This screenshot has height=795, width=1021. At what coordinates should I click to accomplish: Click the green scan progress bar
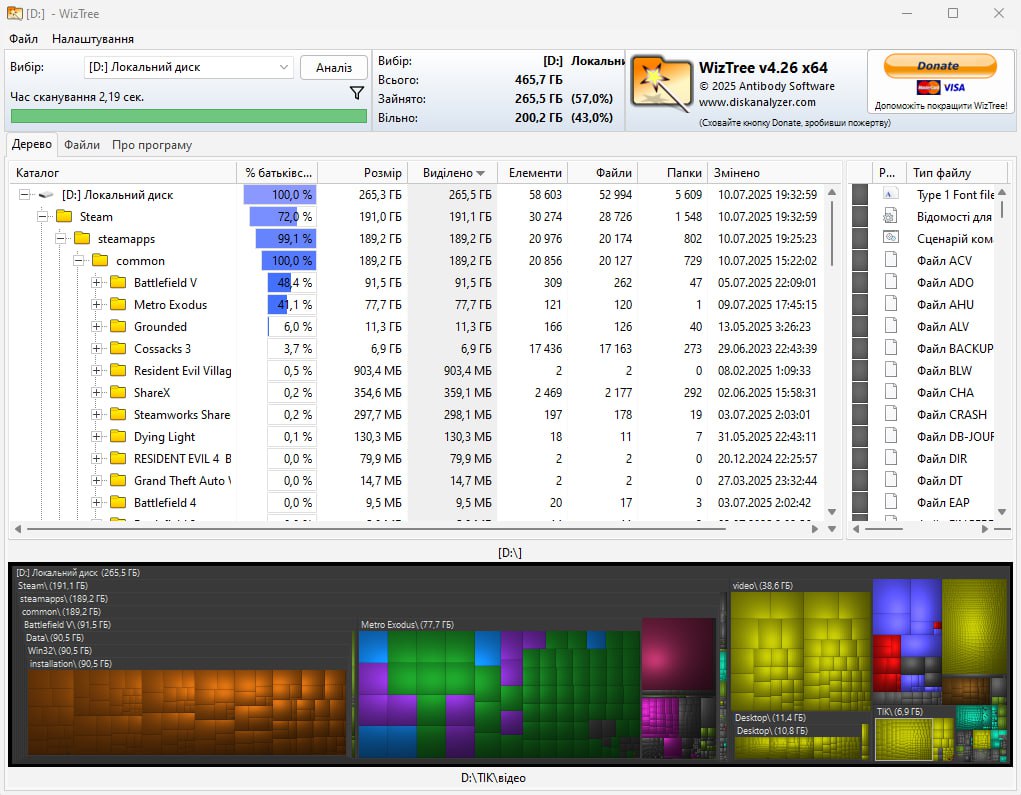tap(189, 116)
